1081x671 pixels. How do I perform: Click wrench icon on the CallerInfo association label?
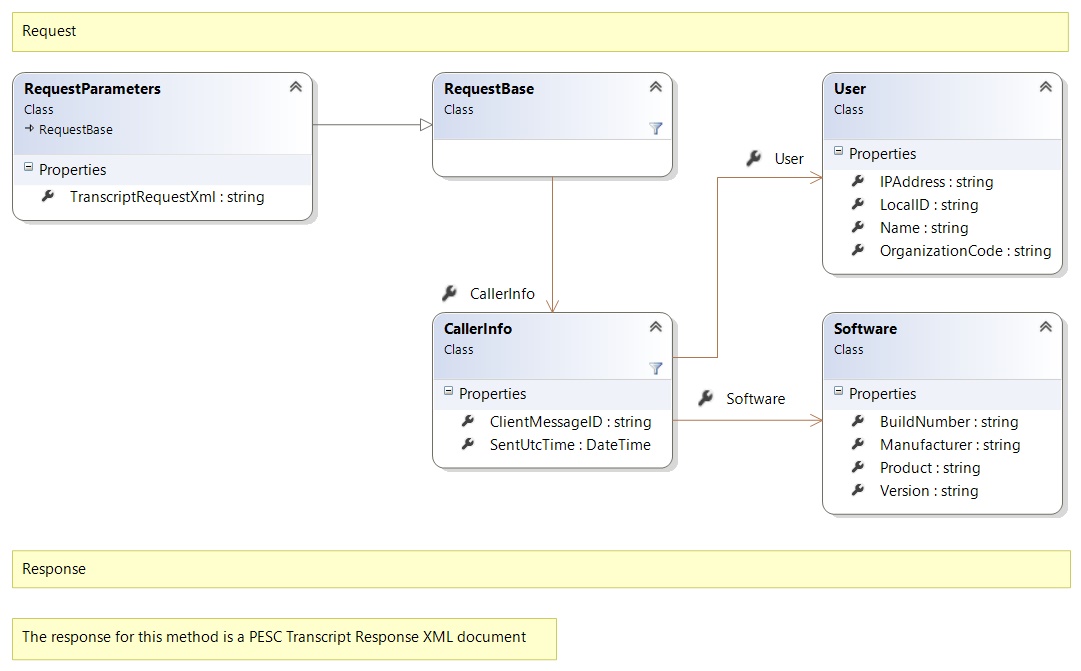tap(450, 293)
